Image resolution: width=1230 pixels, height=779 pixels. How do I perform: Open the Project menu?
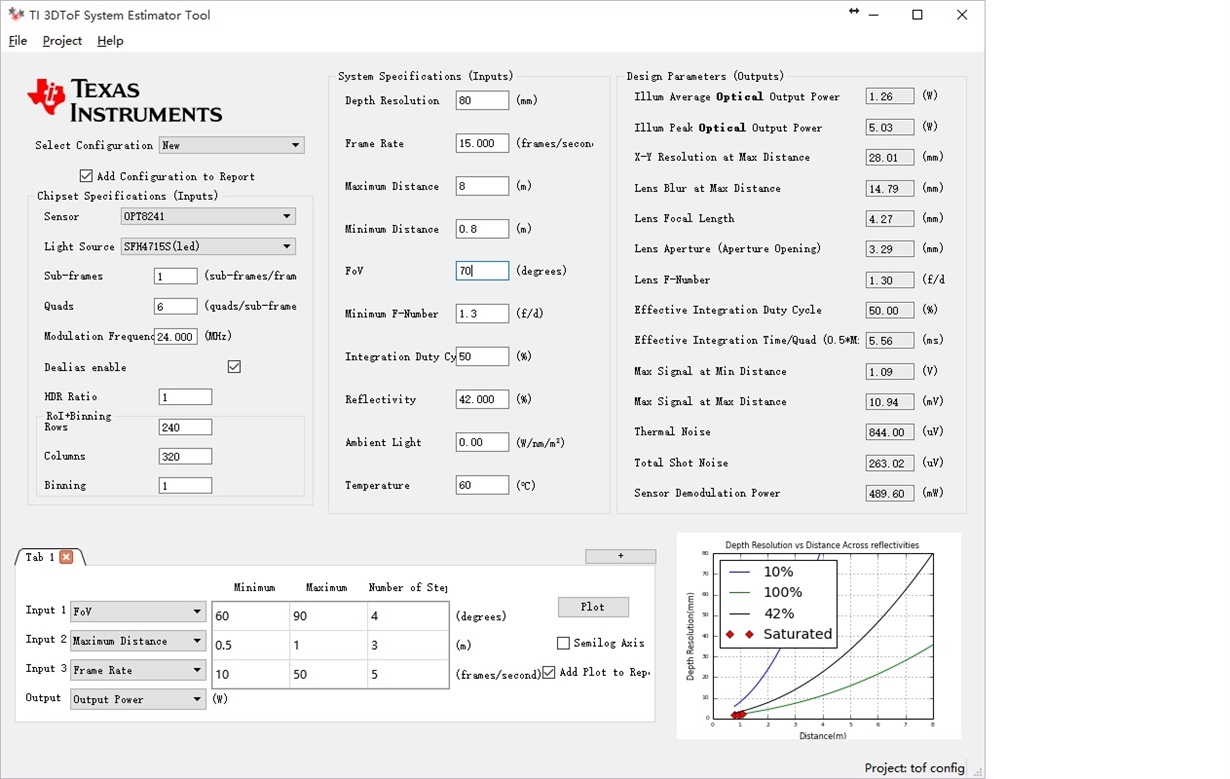point(62,41)
